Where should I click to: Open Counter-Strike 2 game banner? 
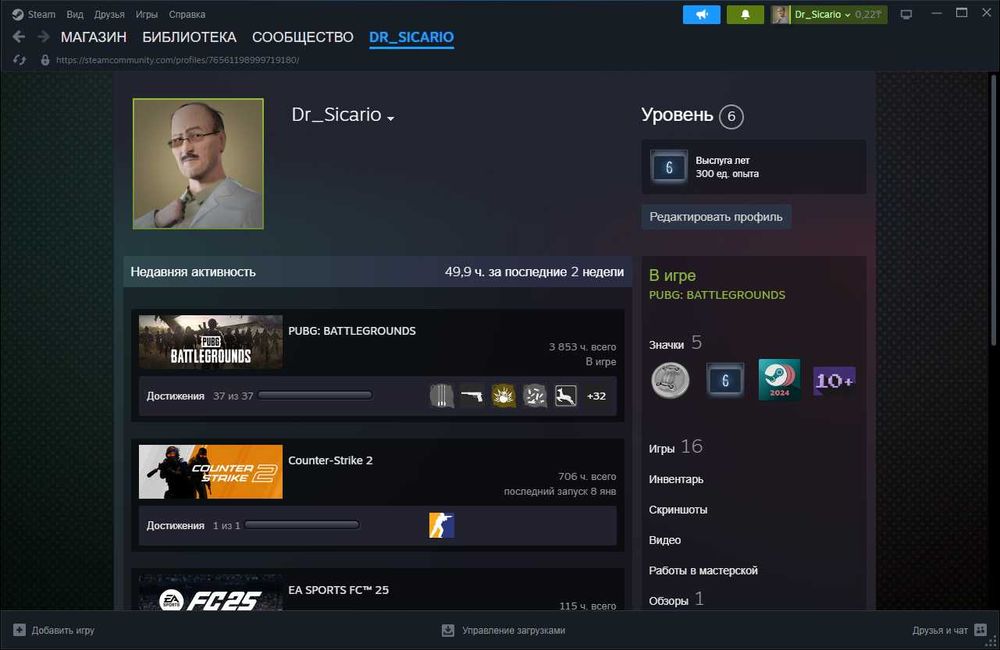pos(210,471)
